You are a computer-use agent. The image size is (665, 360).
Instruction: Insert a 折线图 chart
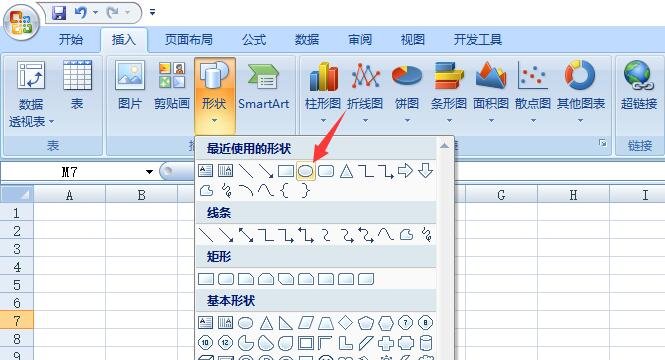point(365,92)
